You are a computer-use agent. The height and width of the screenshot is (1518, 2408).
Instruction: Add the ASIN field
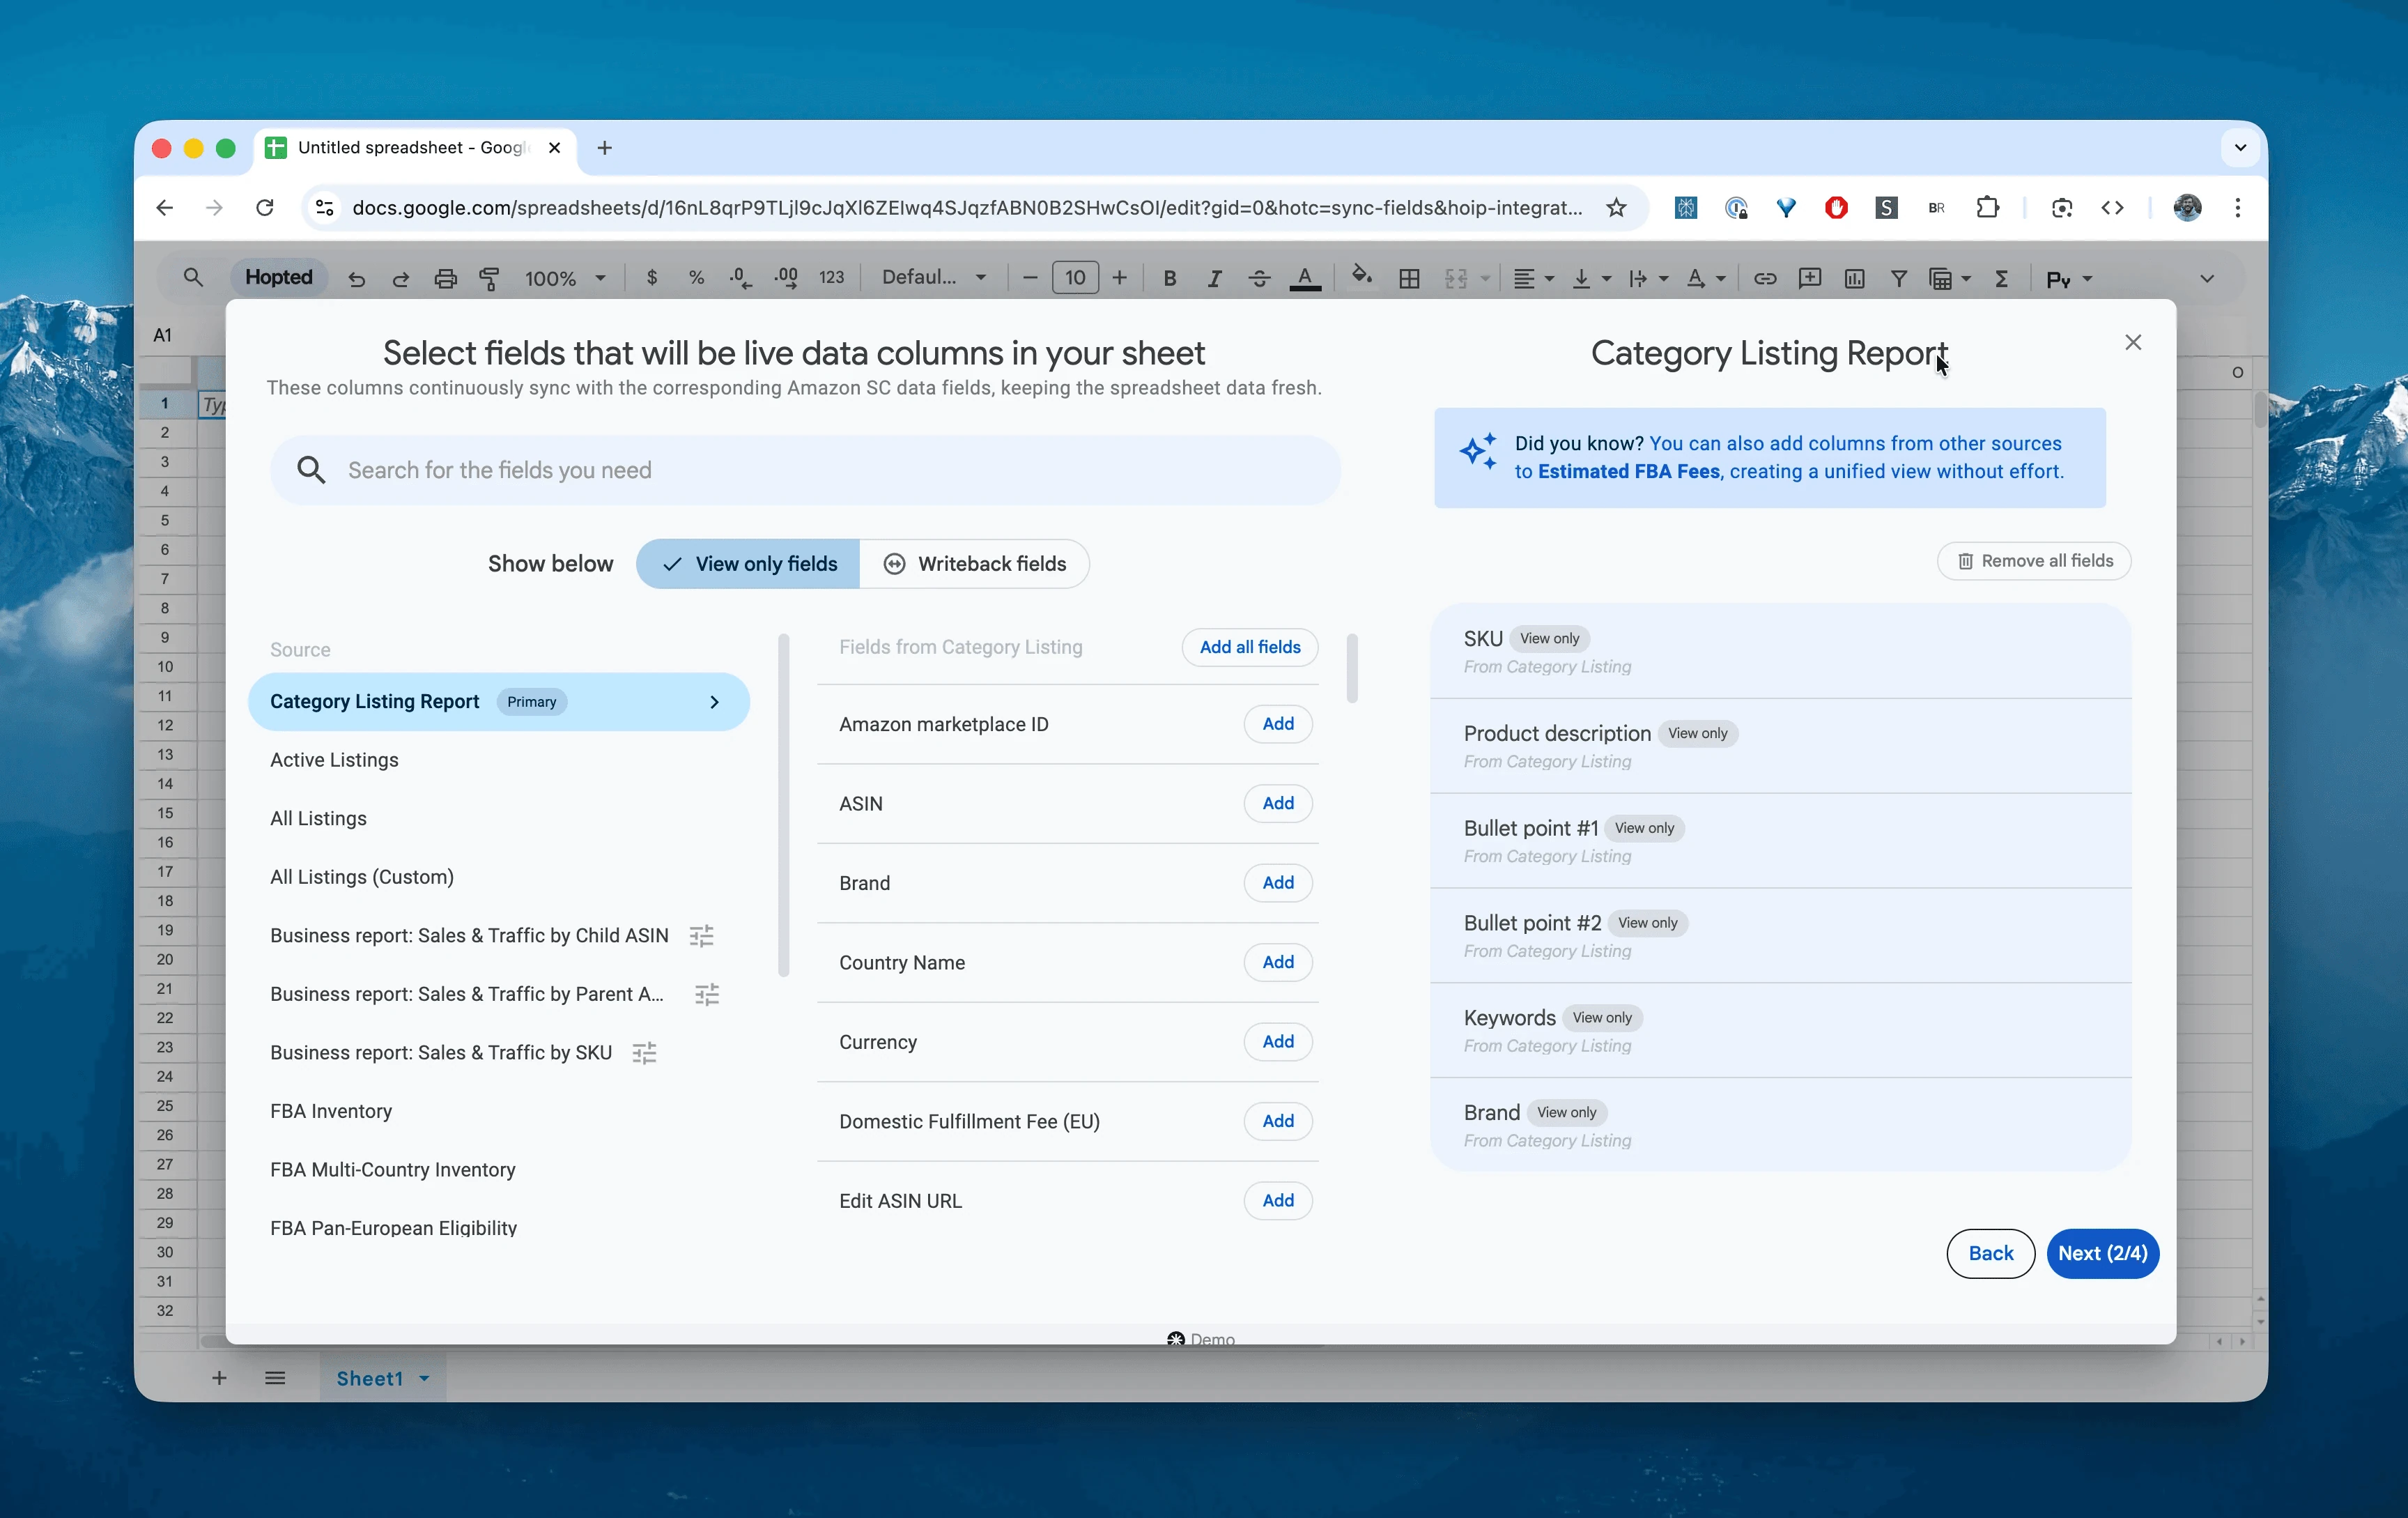pos(1278,803)
